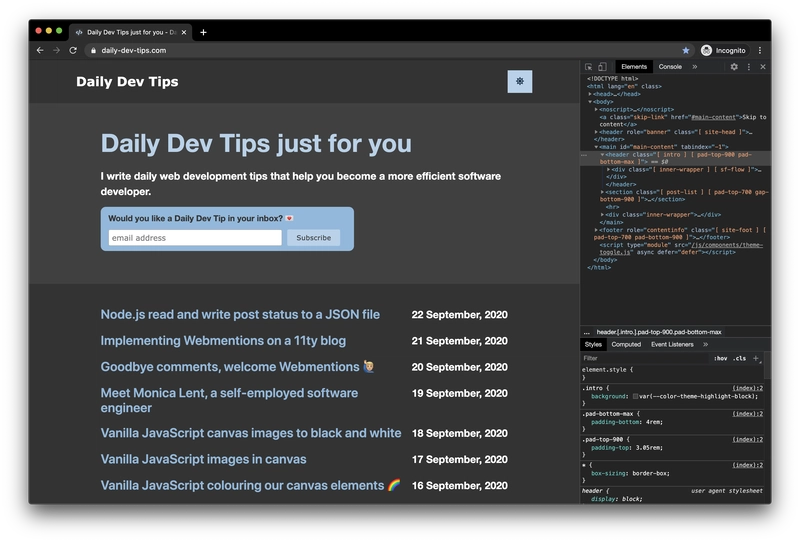
Task: Expand the section post-list node
Action: point(603,192)
